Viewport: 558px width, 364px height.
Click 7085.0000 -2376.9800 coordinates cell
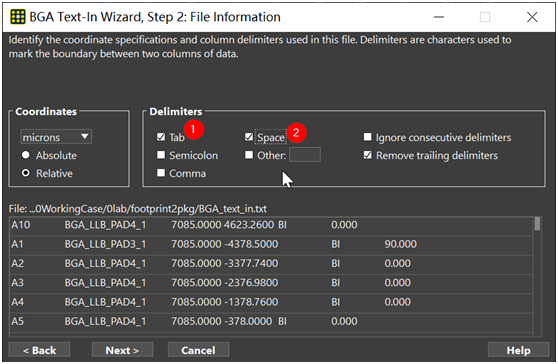[225, 283]
